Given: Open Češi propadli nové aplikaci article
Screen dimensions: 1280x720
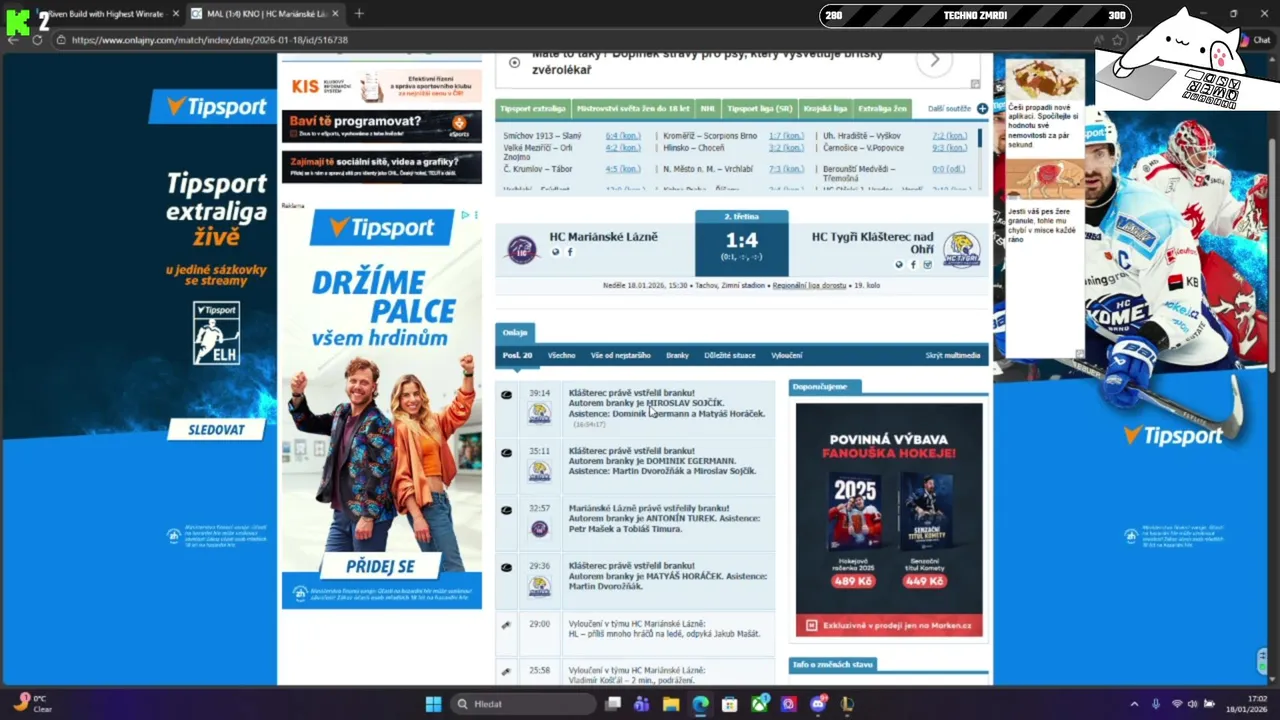Looking at the screenshot, I should click(x=1045, y=105).
